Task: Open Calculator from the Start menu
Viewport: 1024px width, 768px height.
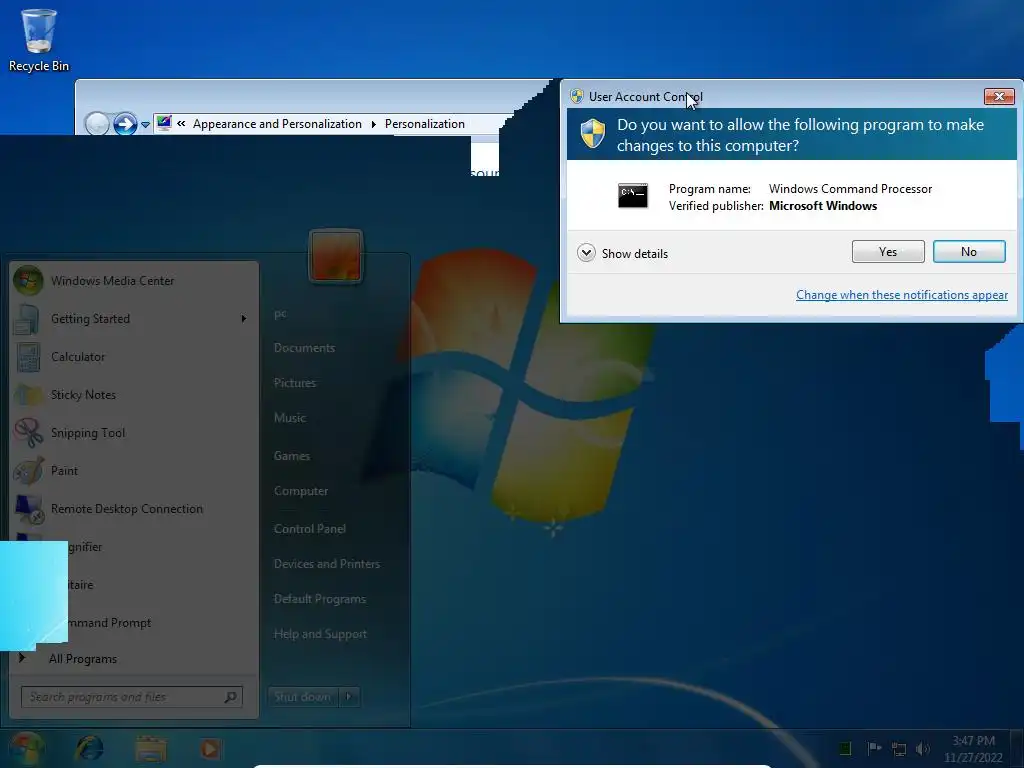Action: click(78, 357)
